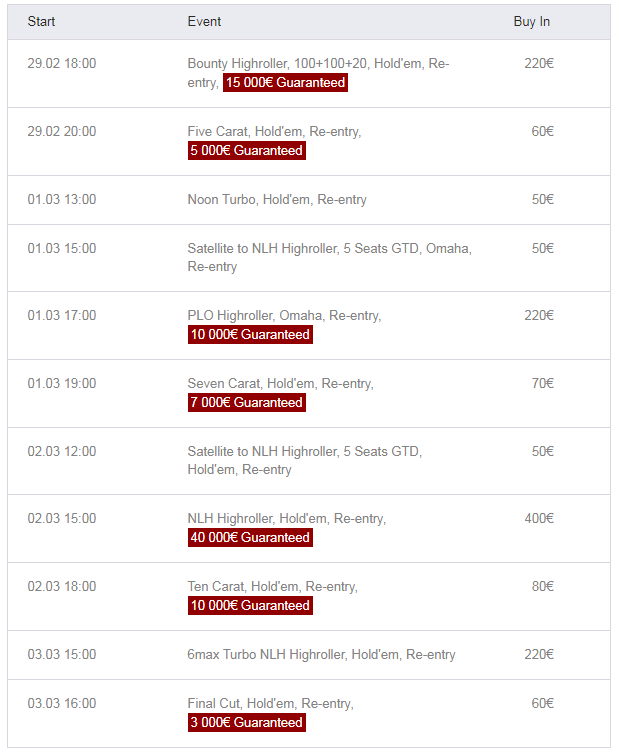619x754 pixels.
Task: Select the Noon Turbo event row
Action: [277, 200]
